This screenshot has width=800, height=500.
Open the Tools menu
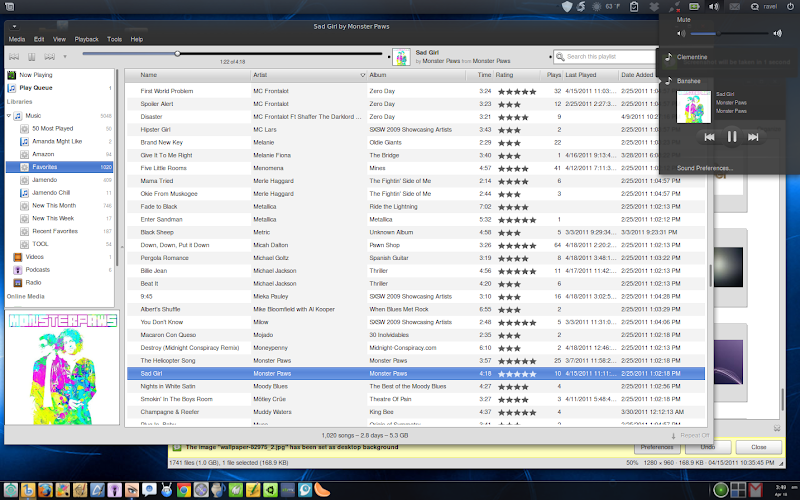coord(114,39)
